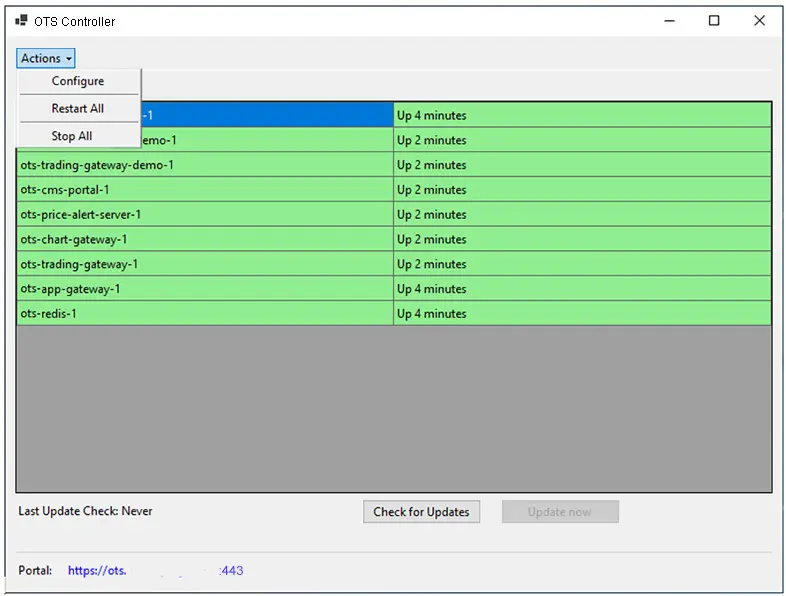This screenshot has width=786, height=596.
Task: Click the OTS Controller title bar icon
Action: tap(21, 21)
